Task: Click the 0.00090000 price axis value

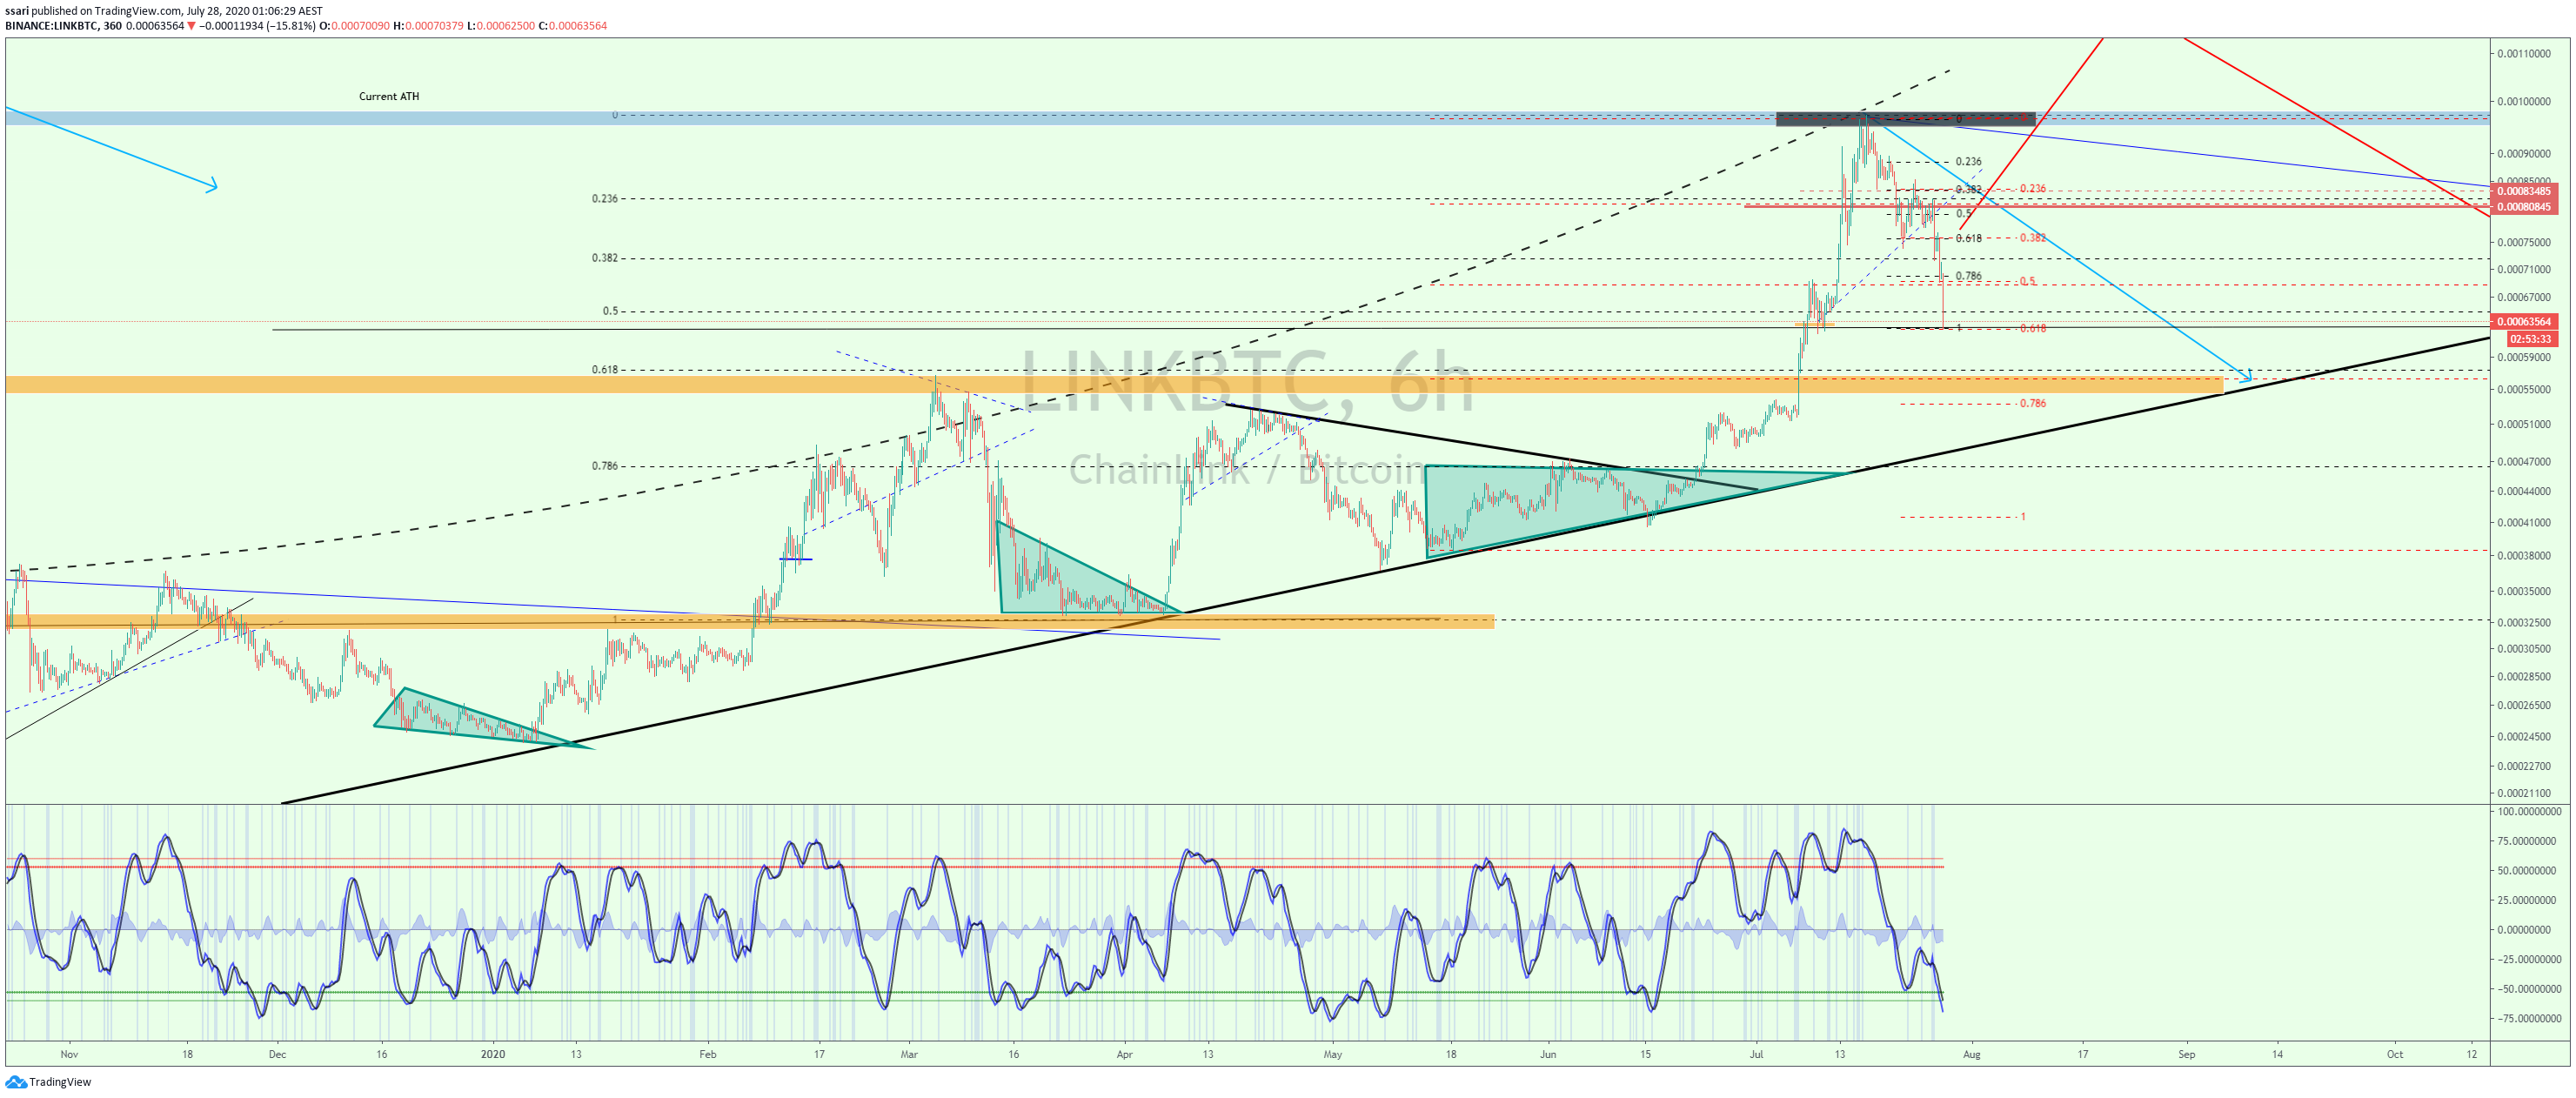Action: [2524, 154]
